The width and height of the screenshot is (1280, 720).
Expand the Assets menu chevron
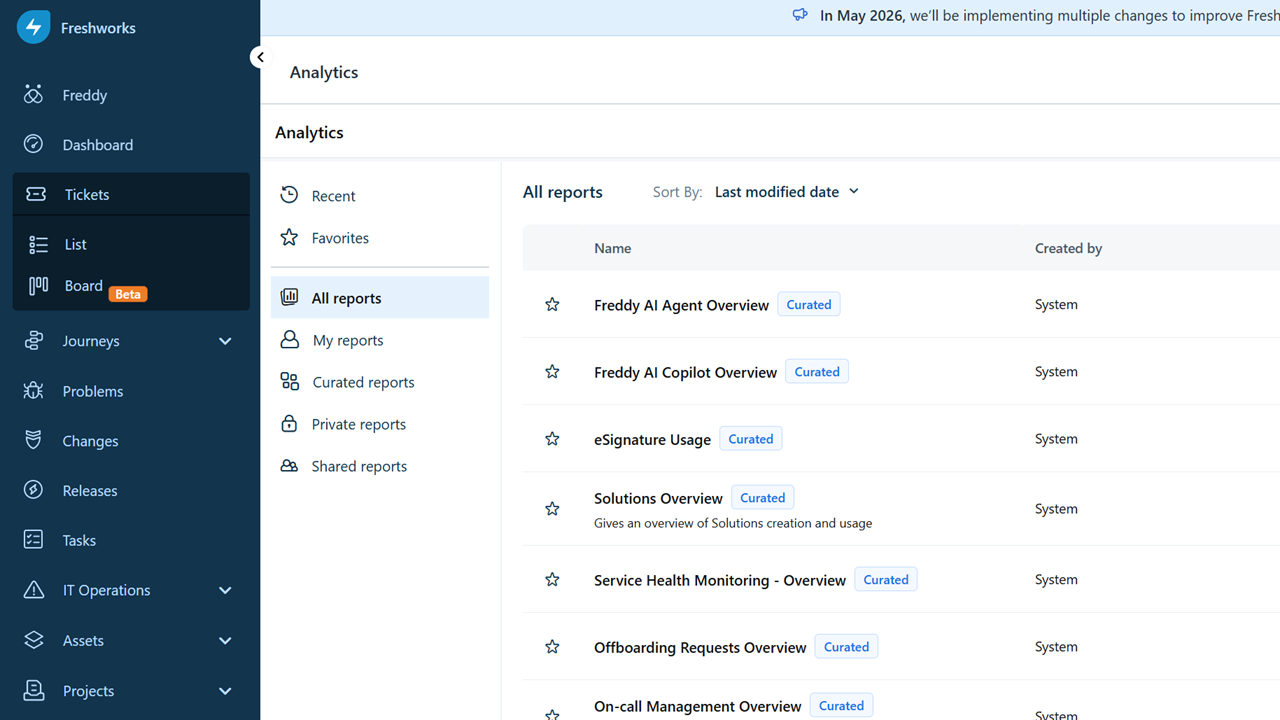click(x=225, y=640)
